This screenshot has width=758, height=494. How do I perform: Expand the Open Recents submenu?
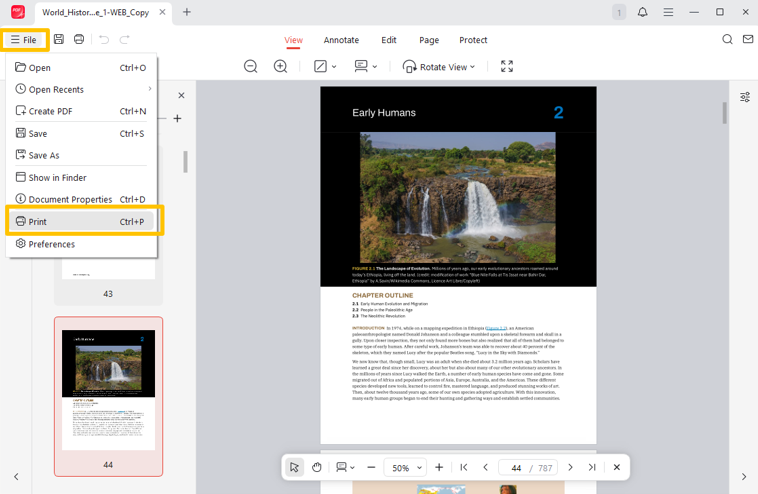coord(81,89)
